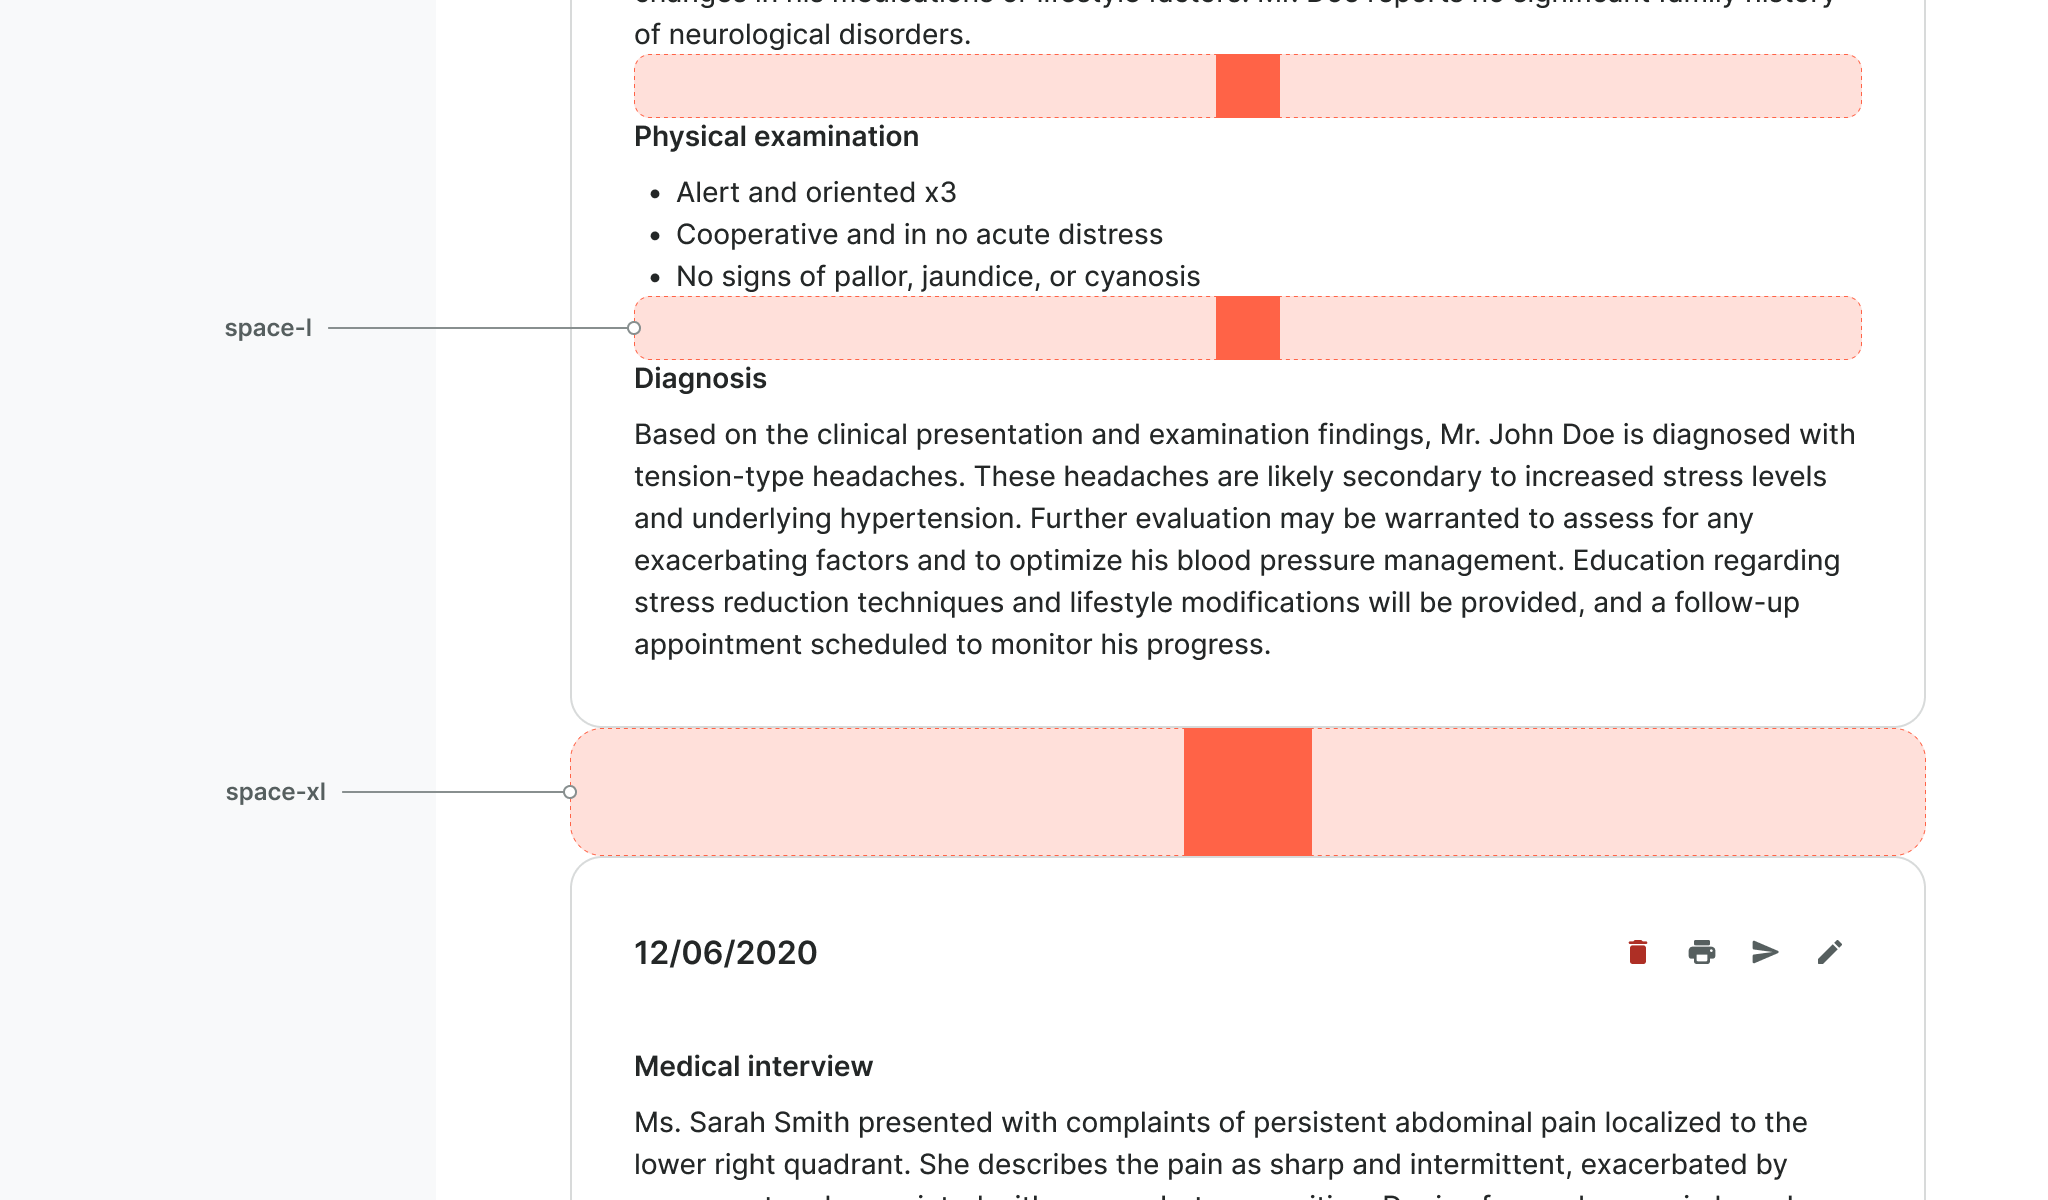Click large dark orange square between cards
This screenshot has height=1200, width=2048.
(1247, 792)
